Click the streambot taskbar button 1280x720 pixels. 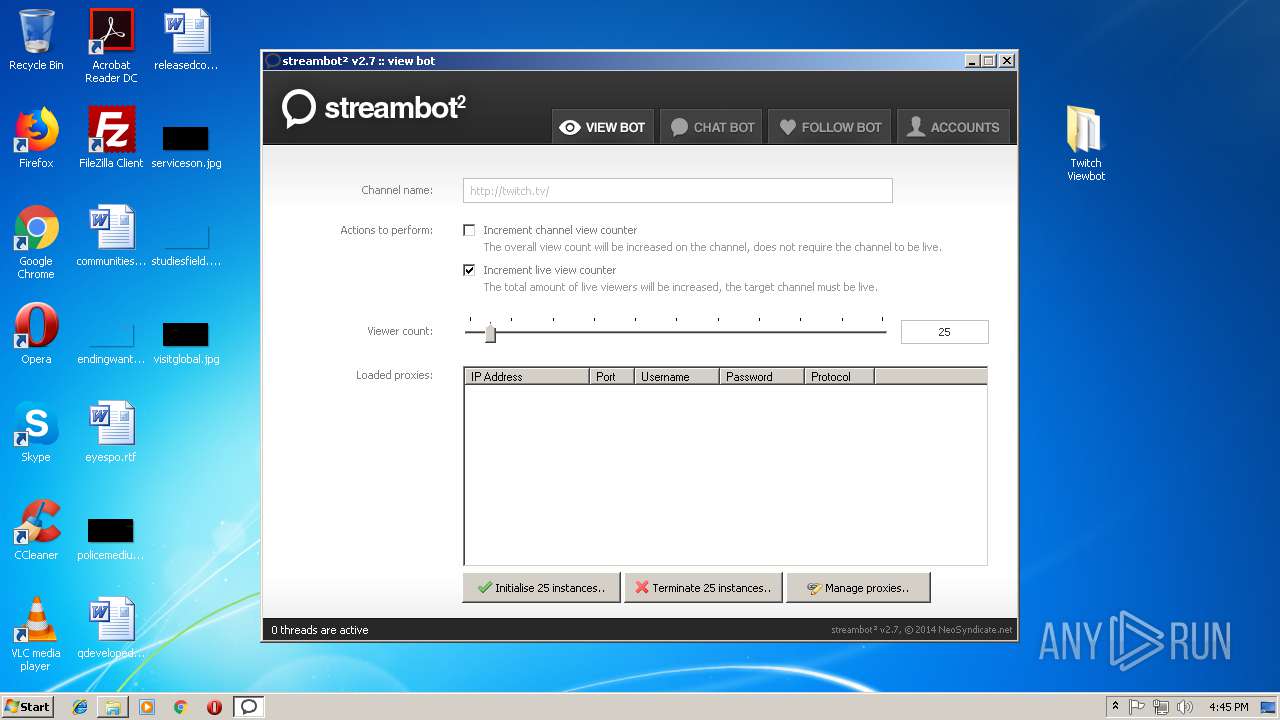[x=249, y=707]
